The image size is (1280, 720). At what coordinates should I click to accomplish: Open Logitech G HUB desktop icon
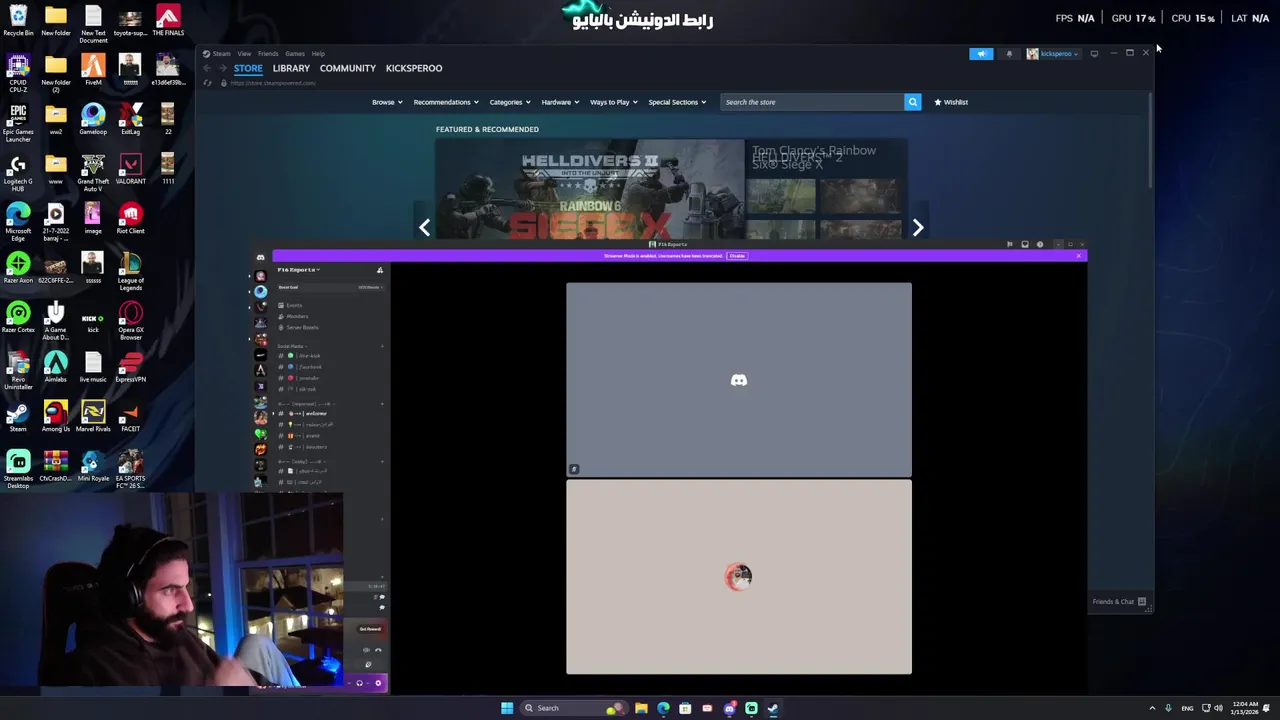pos(18,173)
